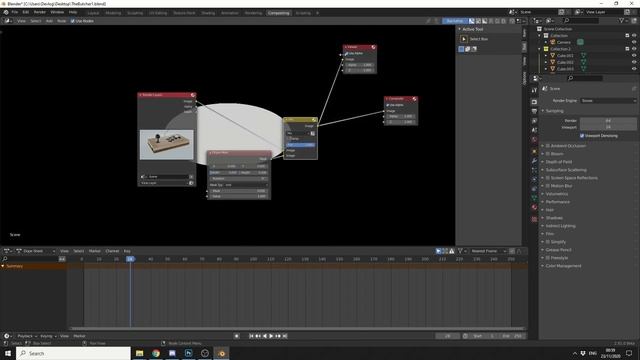Open the Dope Sheet editor type icon
640x360 pixels.
click(7, 251)
